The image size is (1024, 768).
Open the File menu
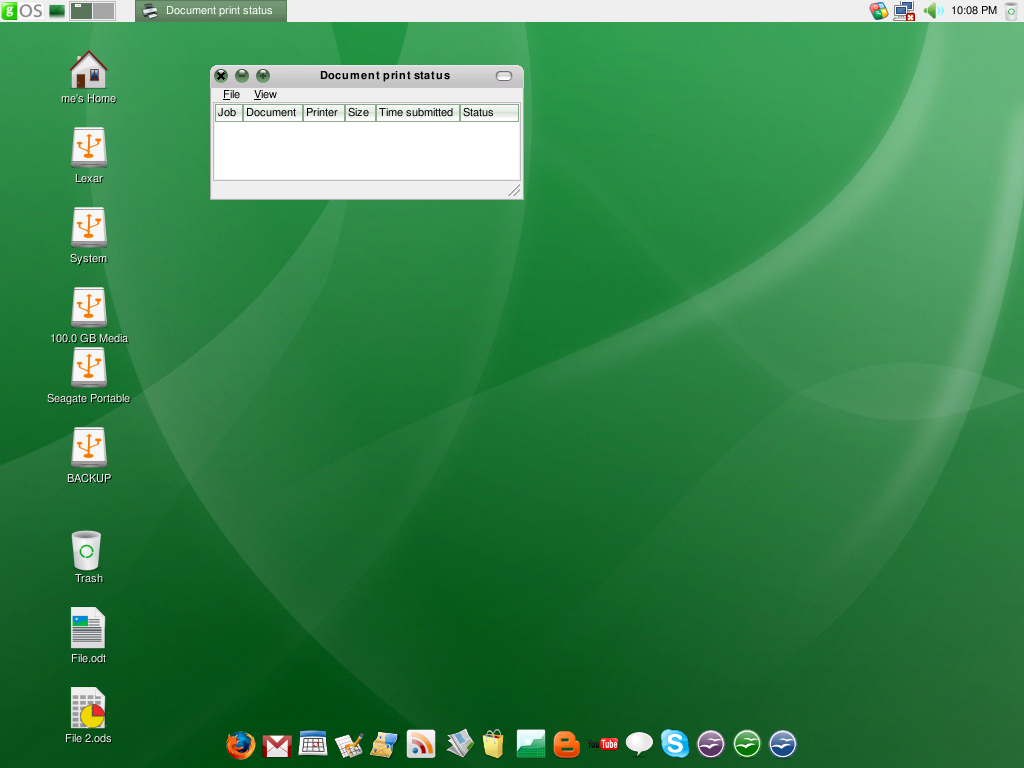coord(231,94)
